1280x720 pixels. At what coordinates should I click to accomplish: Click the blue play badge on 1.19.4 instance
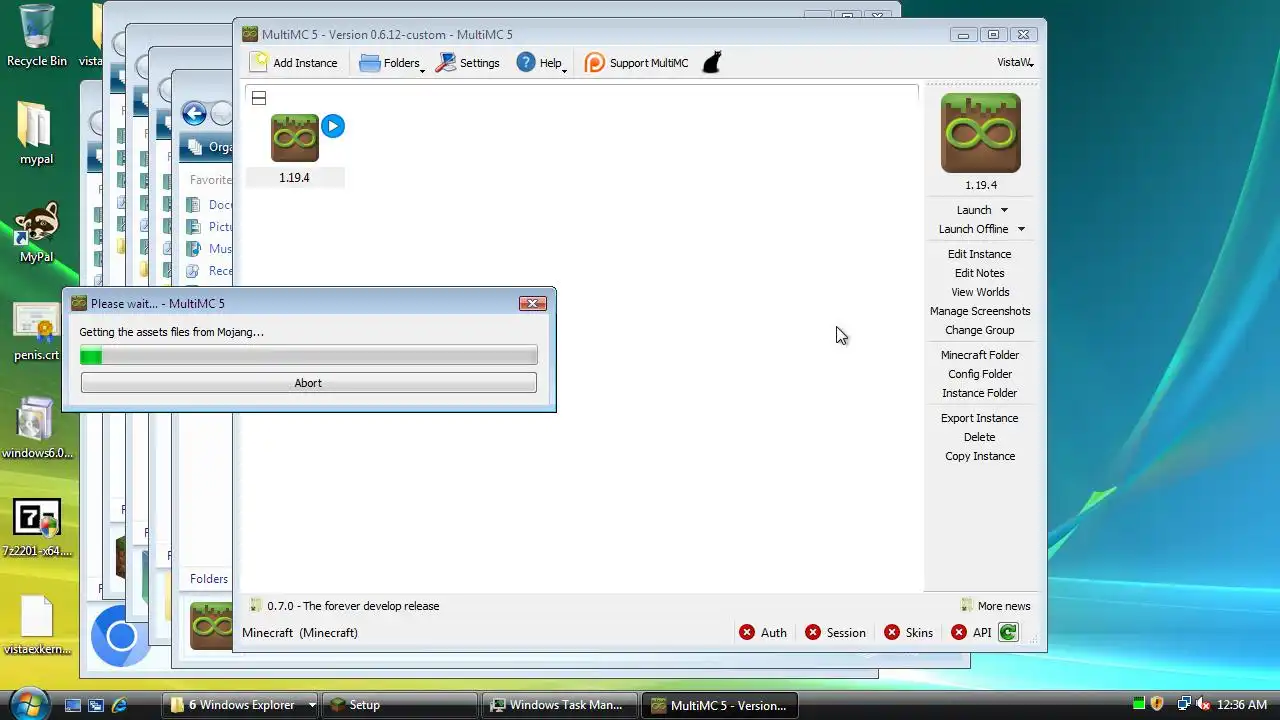pyautogui.click(x=333, y=126)
